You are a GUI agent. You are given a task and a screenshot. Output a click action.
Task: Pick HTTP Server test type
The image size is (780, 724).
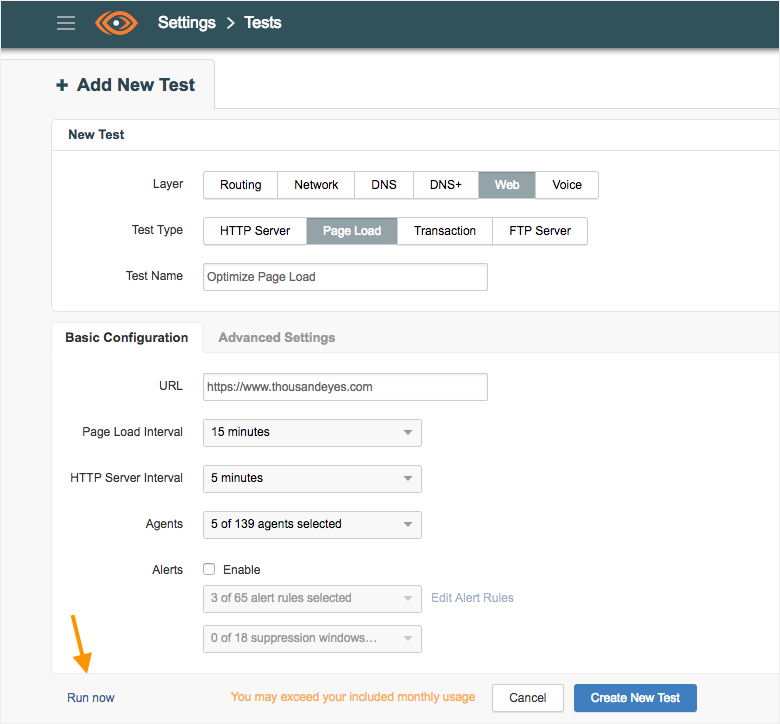tap(255, 231)
